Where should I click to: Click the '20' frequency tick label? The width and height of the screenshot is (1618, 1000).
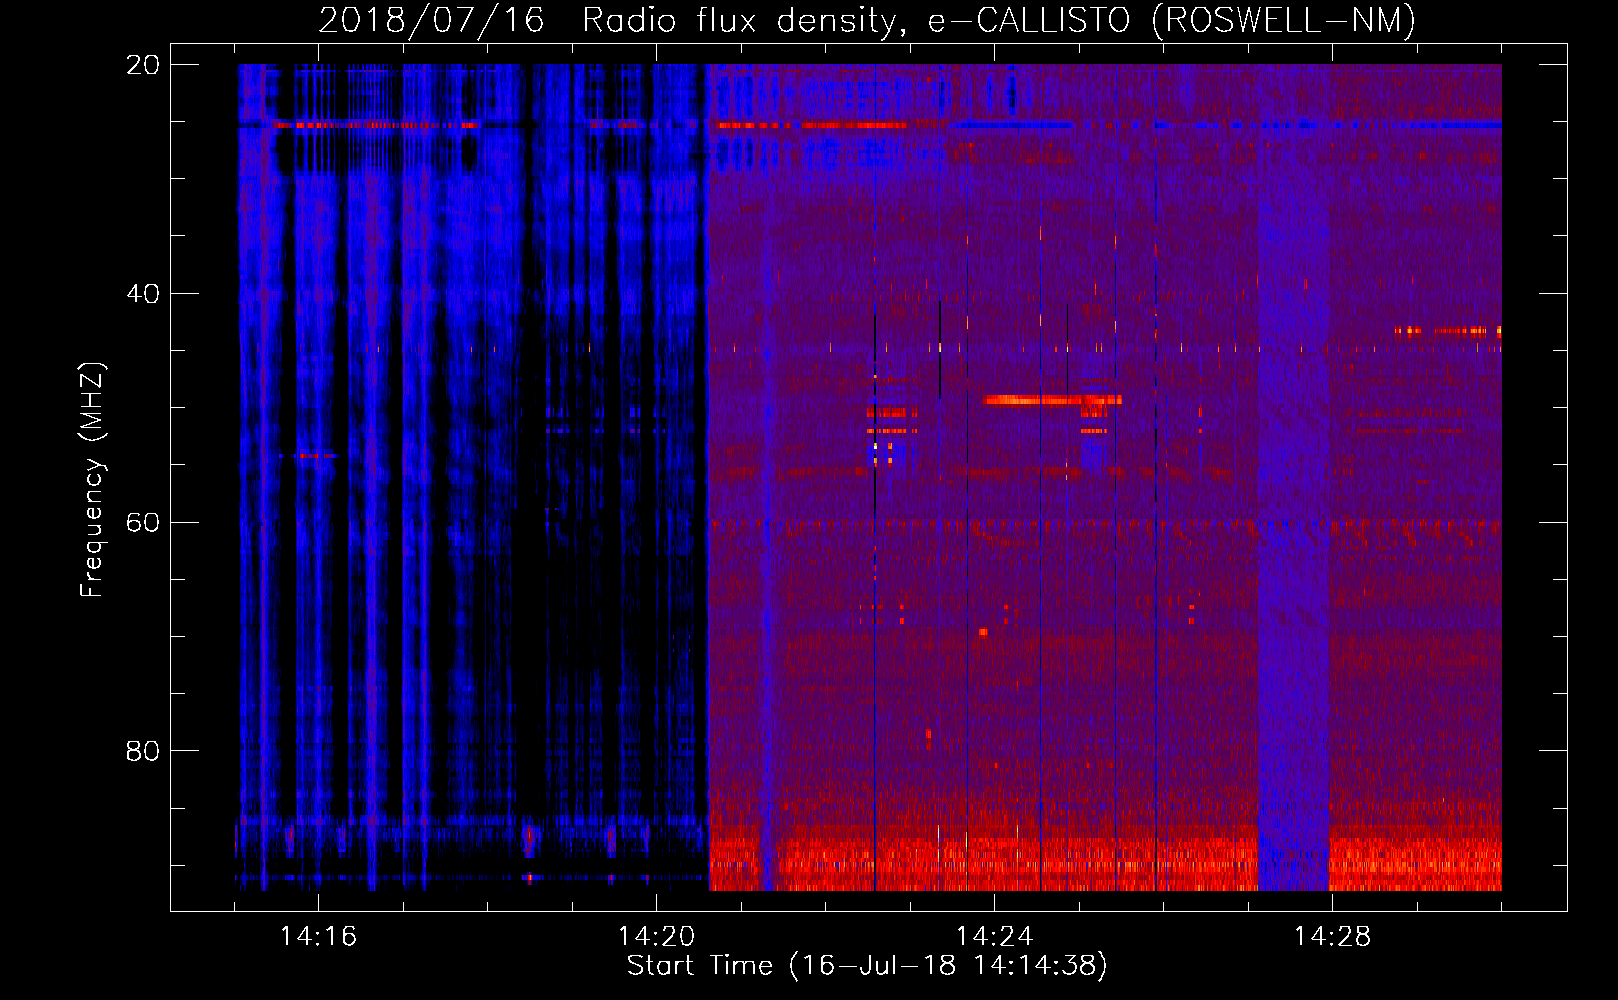click(143, 65)
